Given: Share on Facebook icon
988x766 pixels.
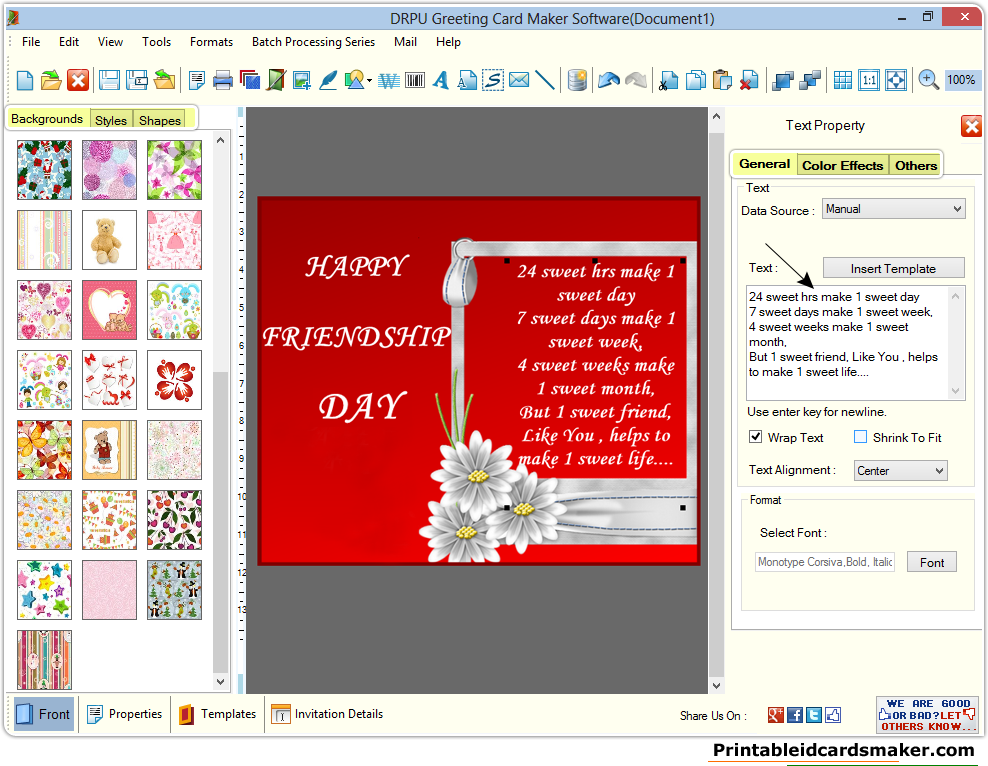Looking at the screenshot, I should (x=795, y=715).
